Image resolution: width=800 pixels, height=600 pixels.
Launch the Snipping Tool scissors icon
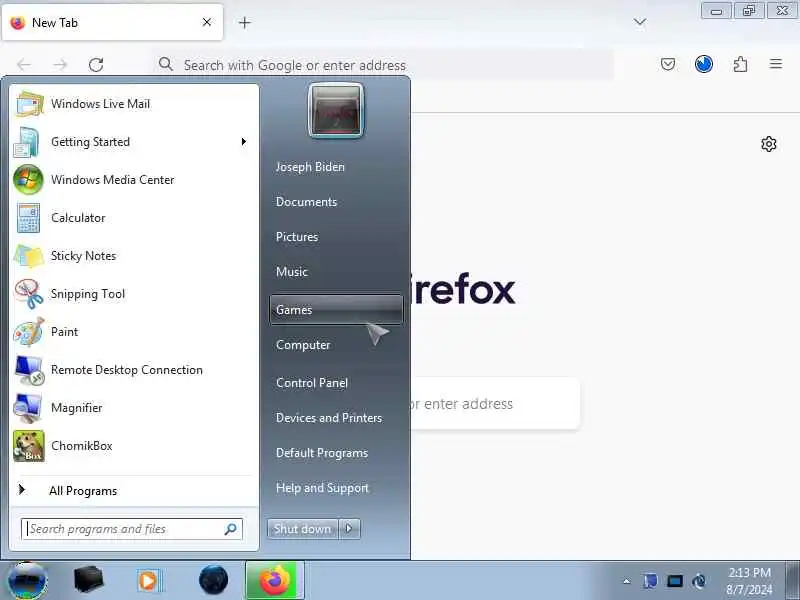[x=29, y=294]
